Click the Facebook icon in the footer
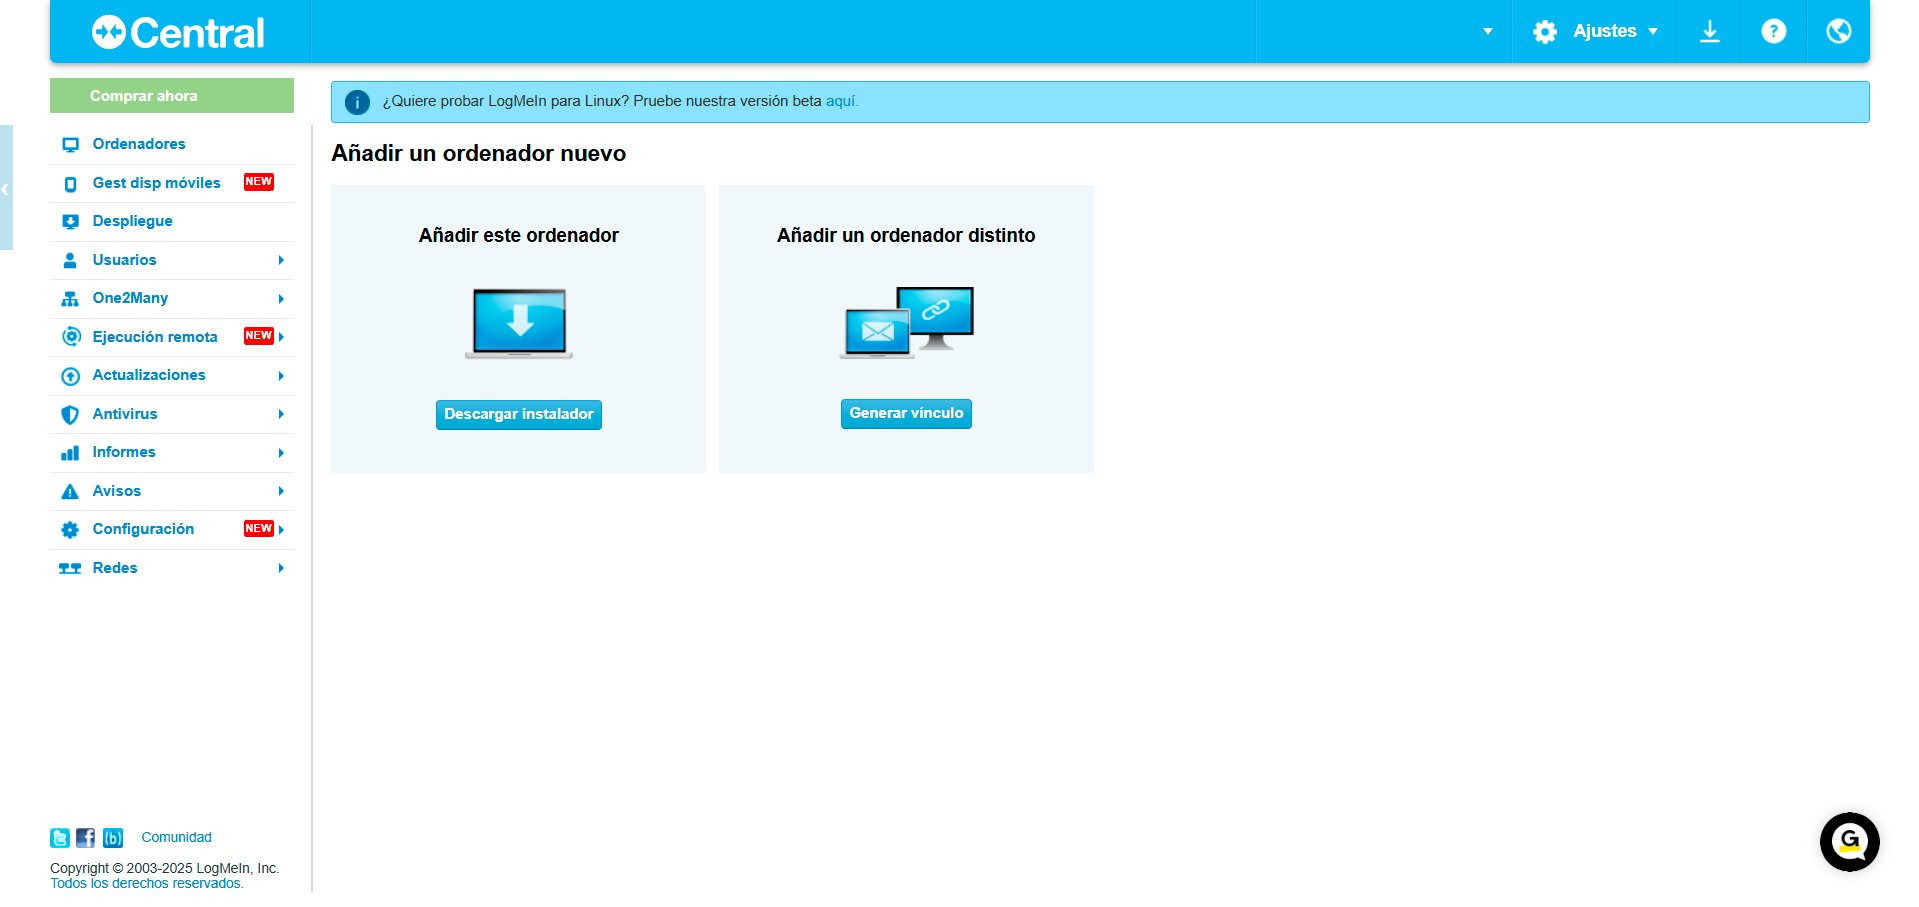Screen dimensions: 1919x907 [86, 838]
